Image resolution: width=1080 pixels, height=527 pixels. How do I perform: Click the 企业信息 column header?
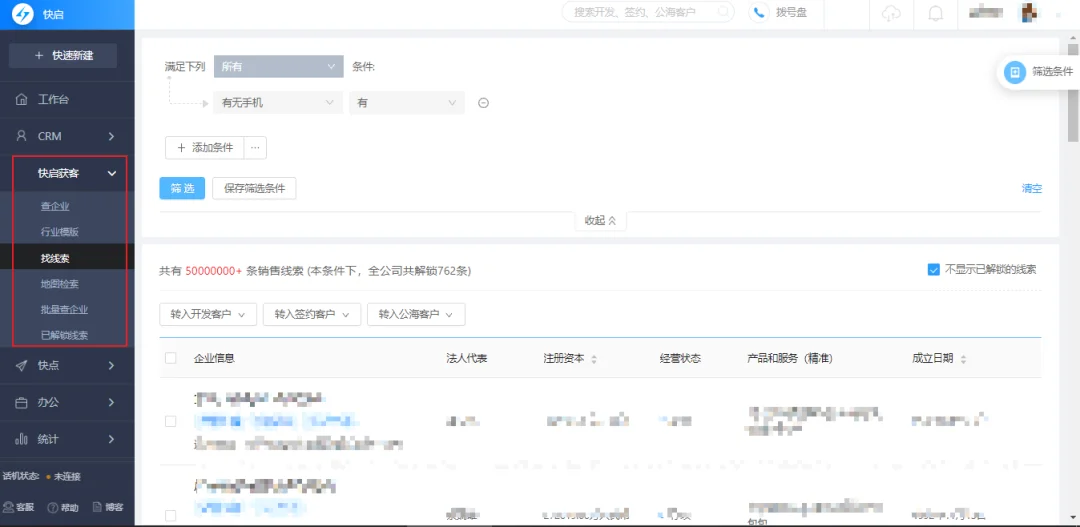coord(214,358)
